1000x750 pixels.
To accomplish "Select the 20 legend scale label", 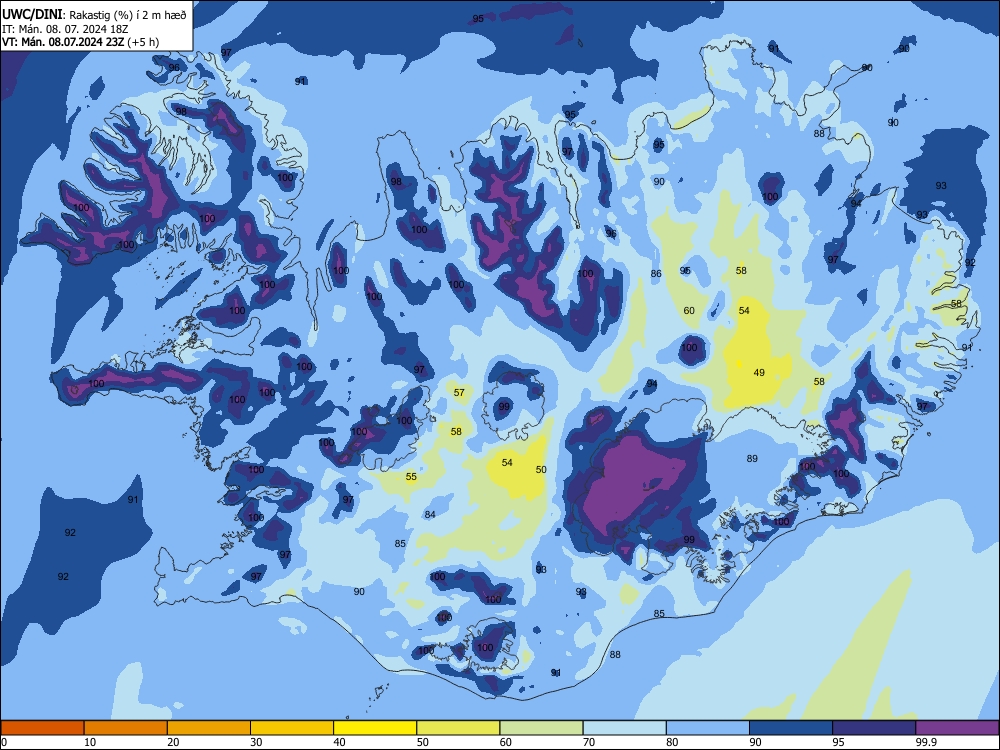I will point(173,742).
